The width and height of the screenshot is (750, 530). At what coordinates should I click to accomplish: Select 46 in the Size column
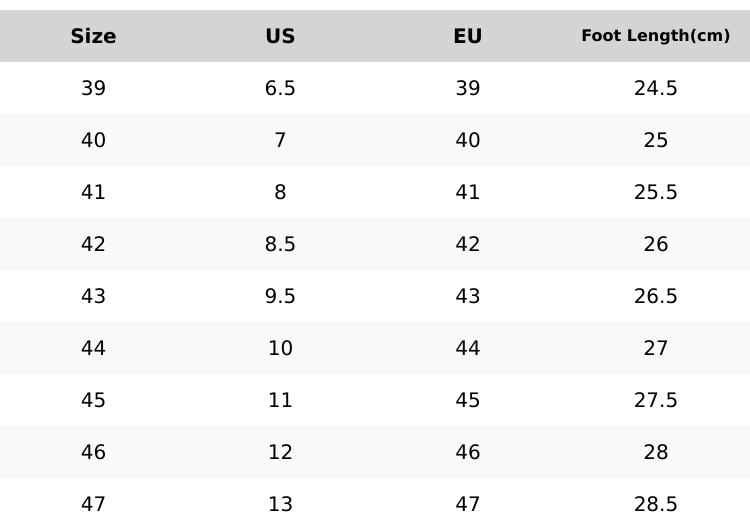pos(93,452)
